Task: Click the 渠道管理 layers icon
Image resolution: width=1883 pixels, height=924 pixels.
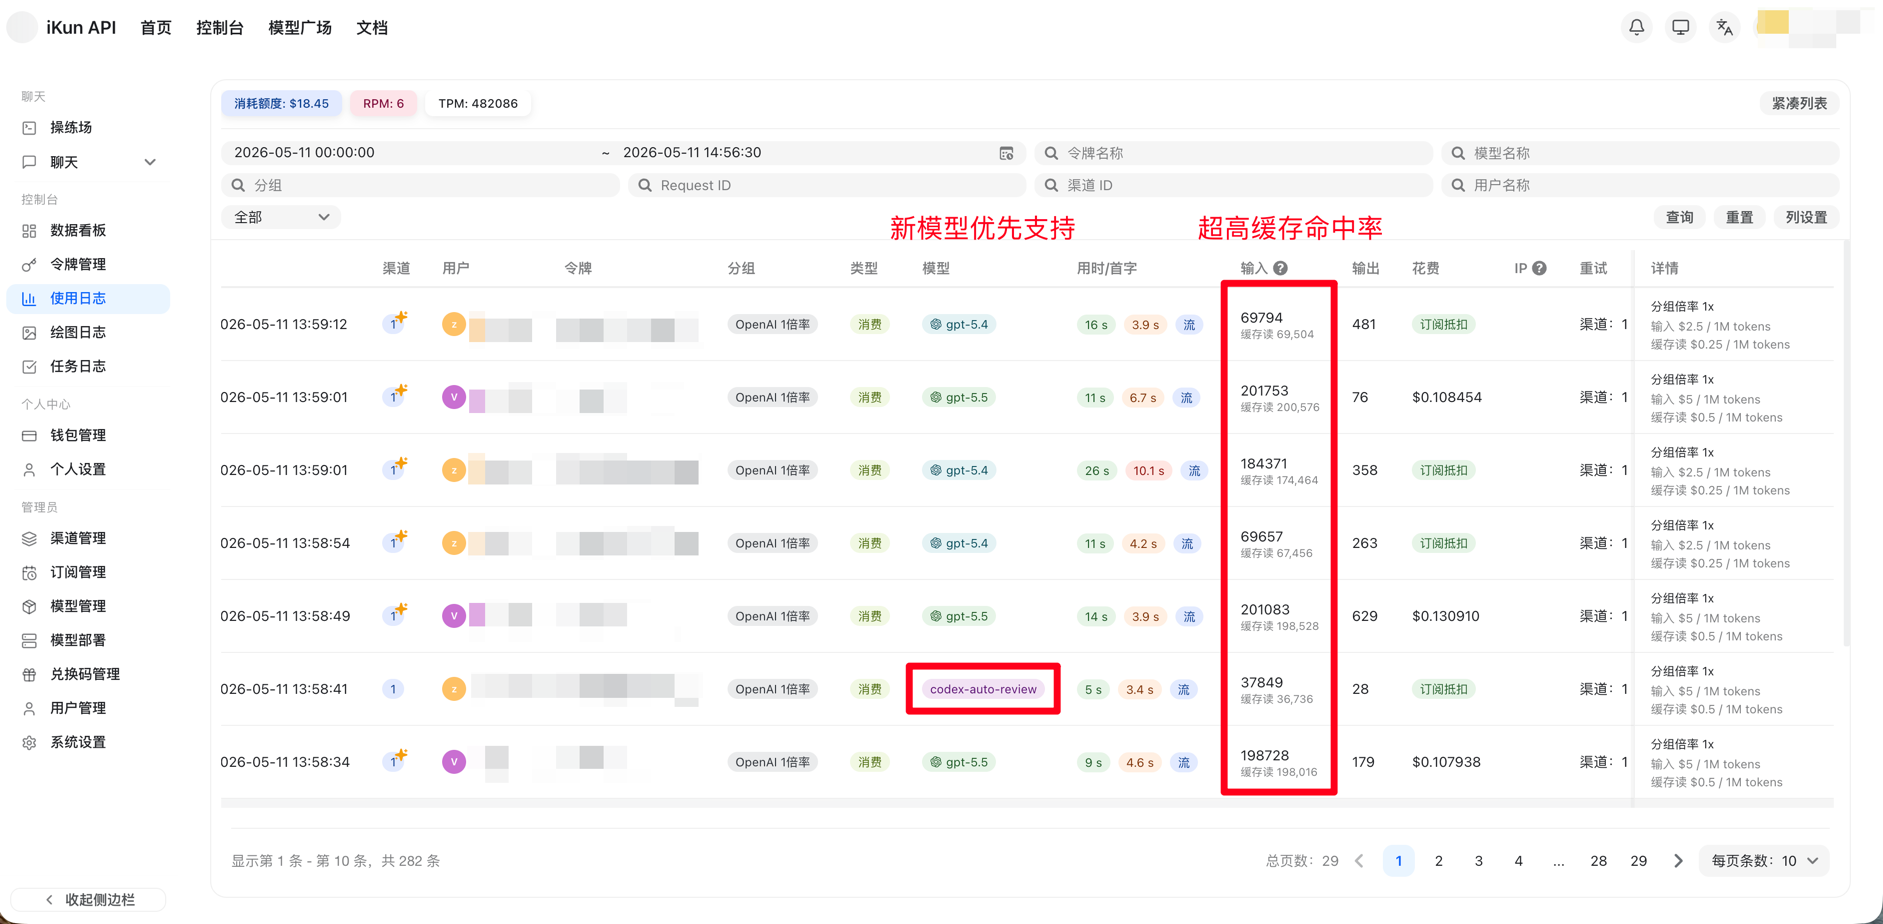Action: coord(29,539)
